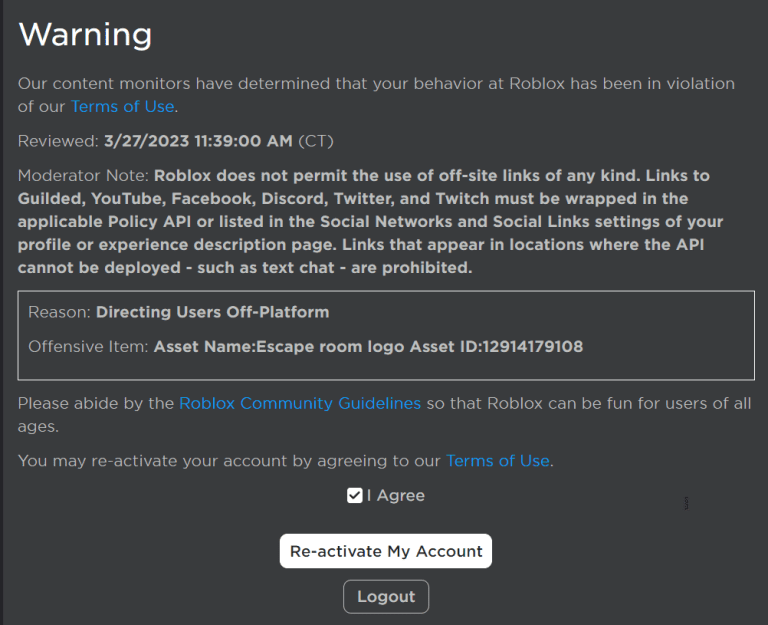Click the Reason label in details box
Image resolution: width=768 pixels, height=625 pixels.
pos(59,312)
